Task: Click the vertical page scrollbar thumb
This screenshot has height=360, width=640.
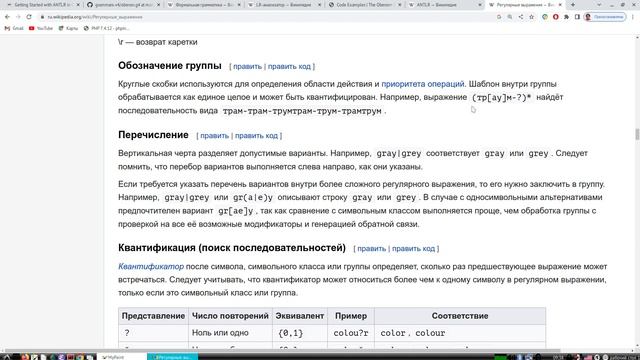Action: pos(637,134)
